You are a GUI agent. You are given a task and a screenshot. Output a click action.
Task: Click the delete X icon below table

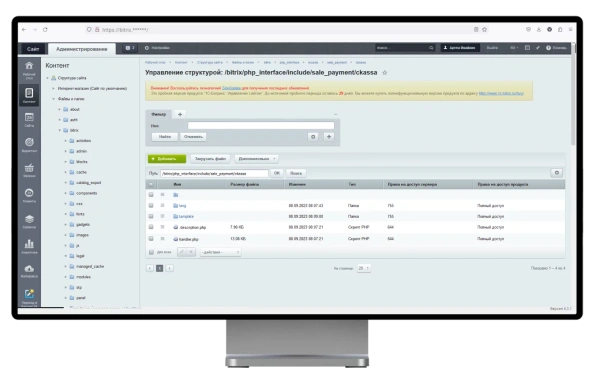click(191, 252)
